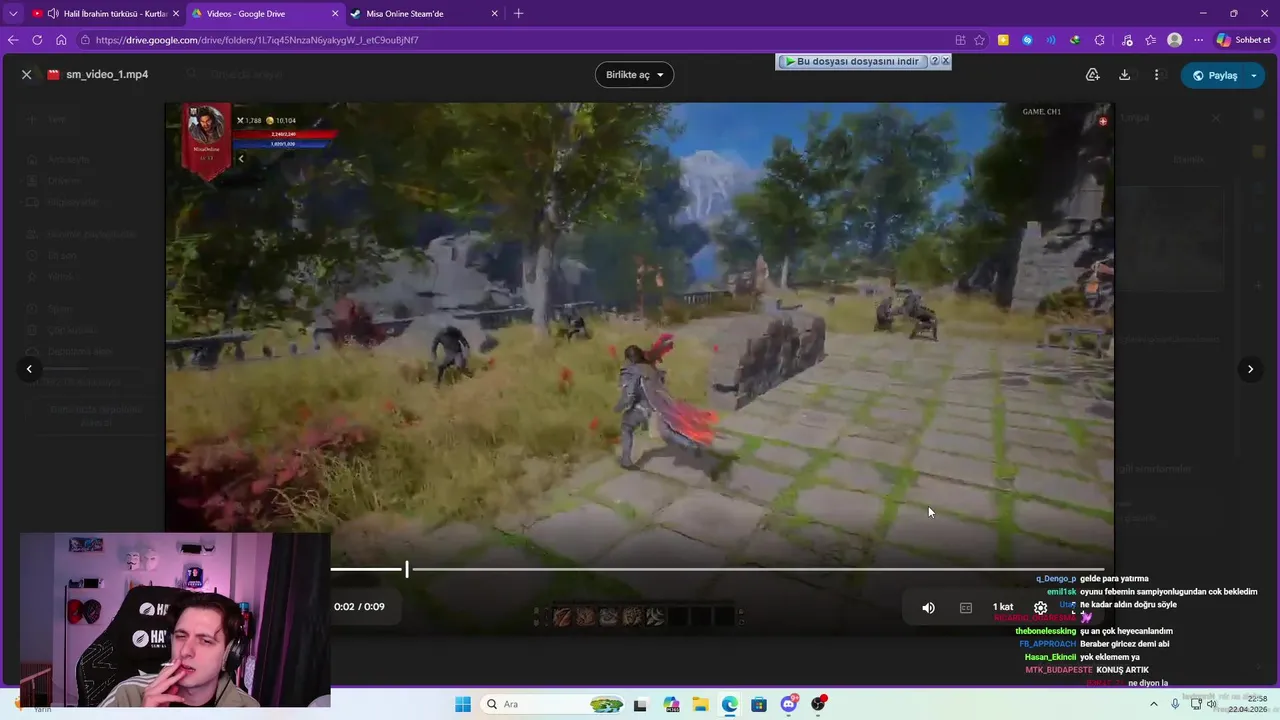Viewport: 1280px width, 720px height.
Task: Select the Videos - Google Drive tab
Action: tap(266, 14)
